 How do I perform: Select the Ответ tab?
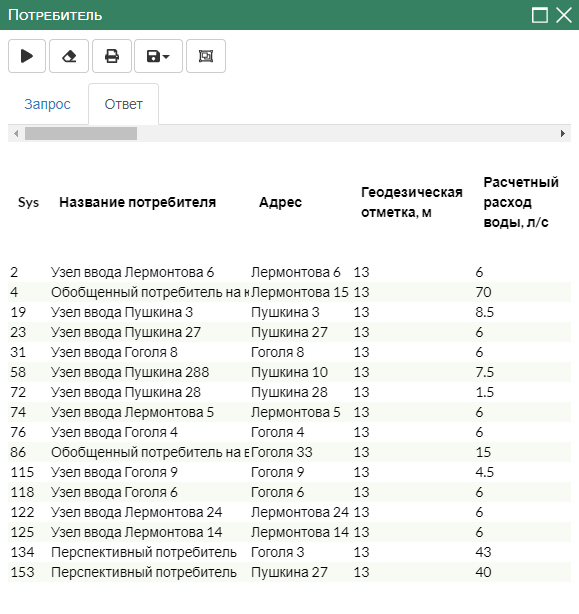pos(123,104)
